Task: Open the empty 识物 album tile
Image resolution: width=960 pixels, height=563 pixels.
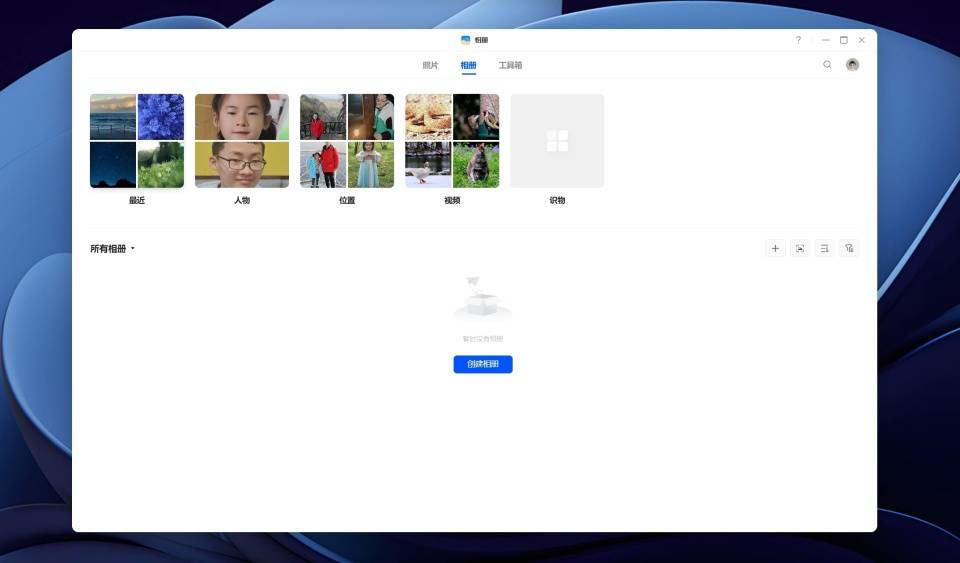Action: (557, 141)
